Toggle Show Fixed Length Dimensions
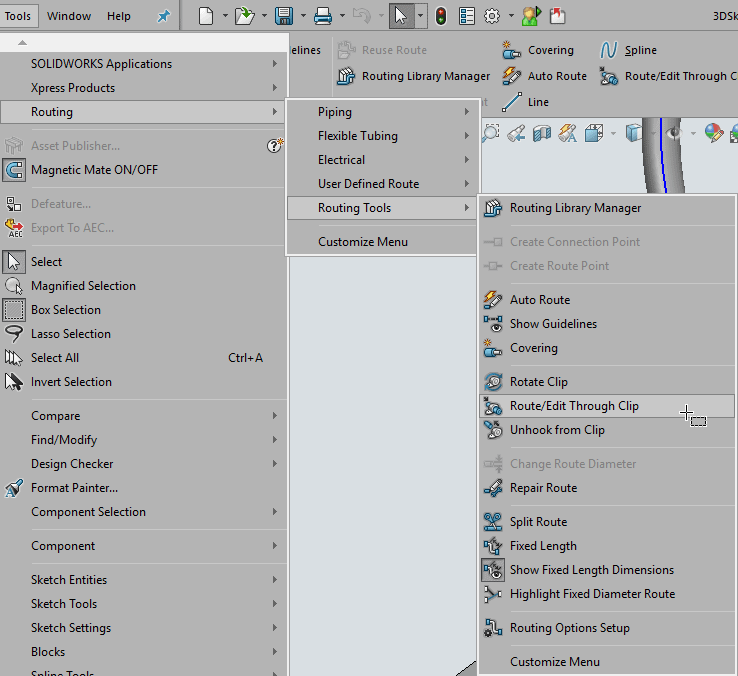Image resolution: width=738 pixels, height=676 pixels. tap(607, 570)
